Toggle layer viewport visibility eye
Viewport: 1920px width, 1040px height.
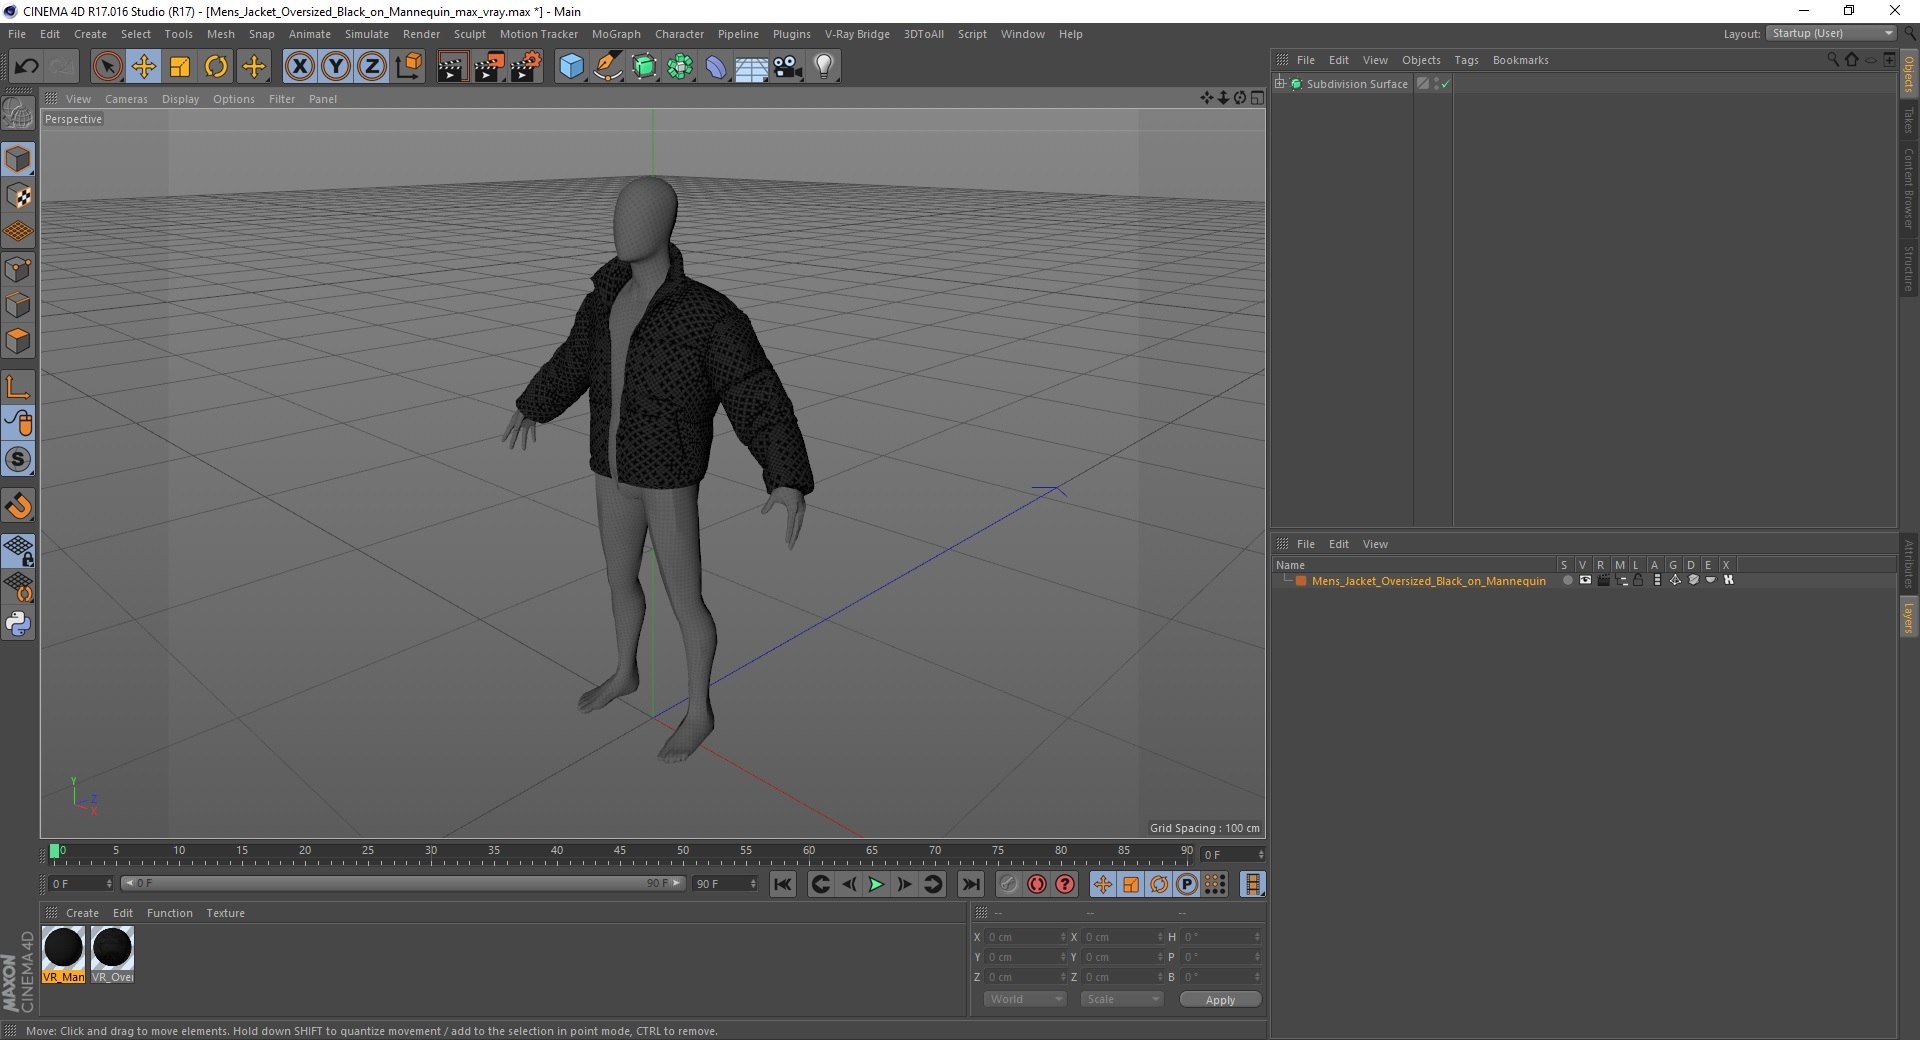pyautogui.click(x=1585, y=580)
